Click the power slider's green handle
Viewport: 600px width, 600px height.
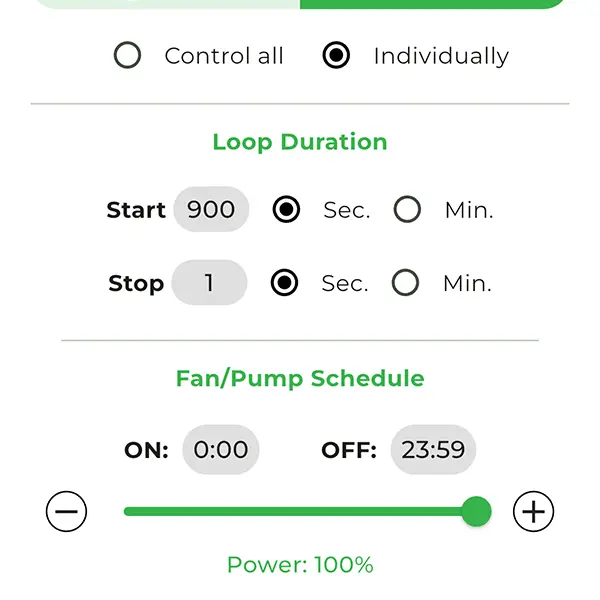[x=476, y=512]
